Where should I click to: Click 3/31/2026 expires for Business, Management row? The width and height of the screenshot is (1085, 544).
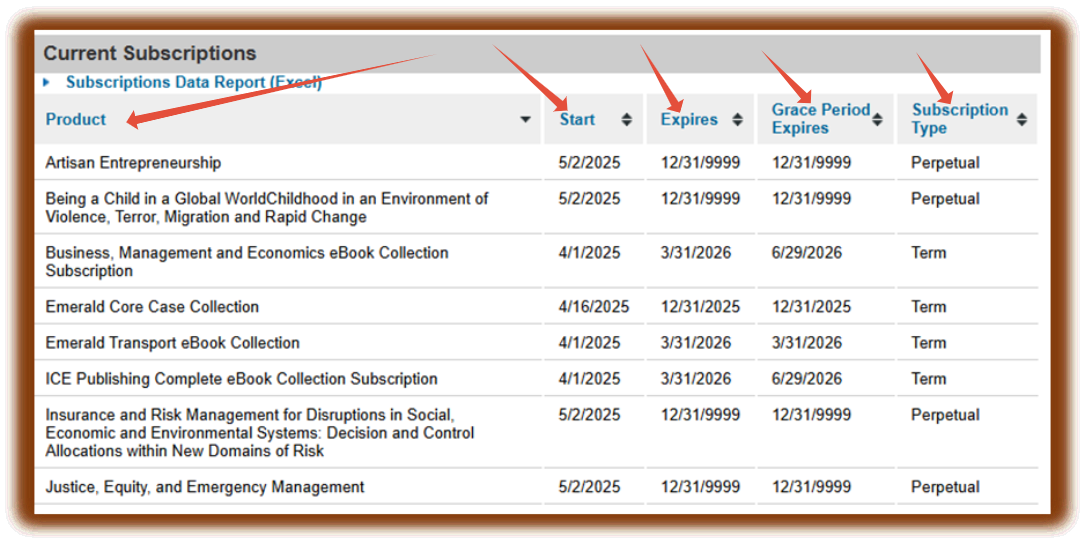pyautogui.click(x=695, y=253)
